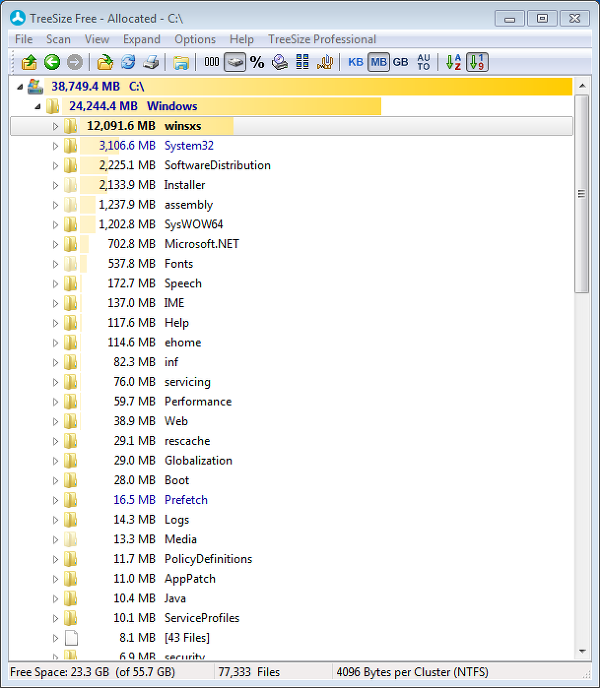Expand the System32 folder
Screen dimensions: 600x688
[55, 146]
